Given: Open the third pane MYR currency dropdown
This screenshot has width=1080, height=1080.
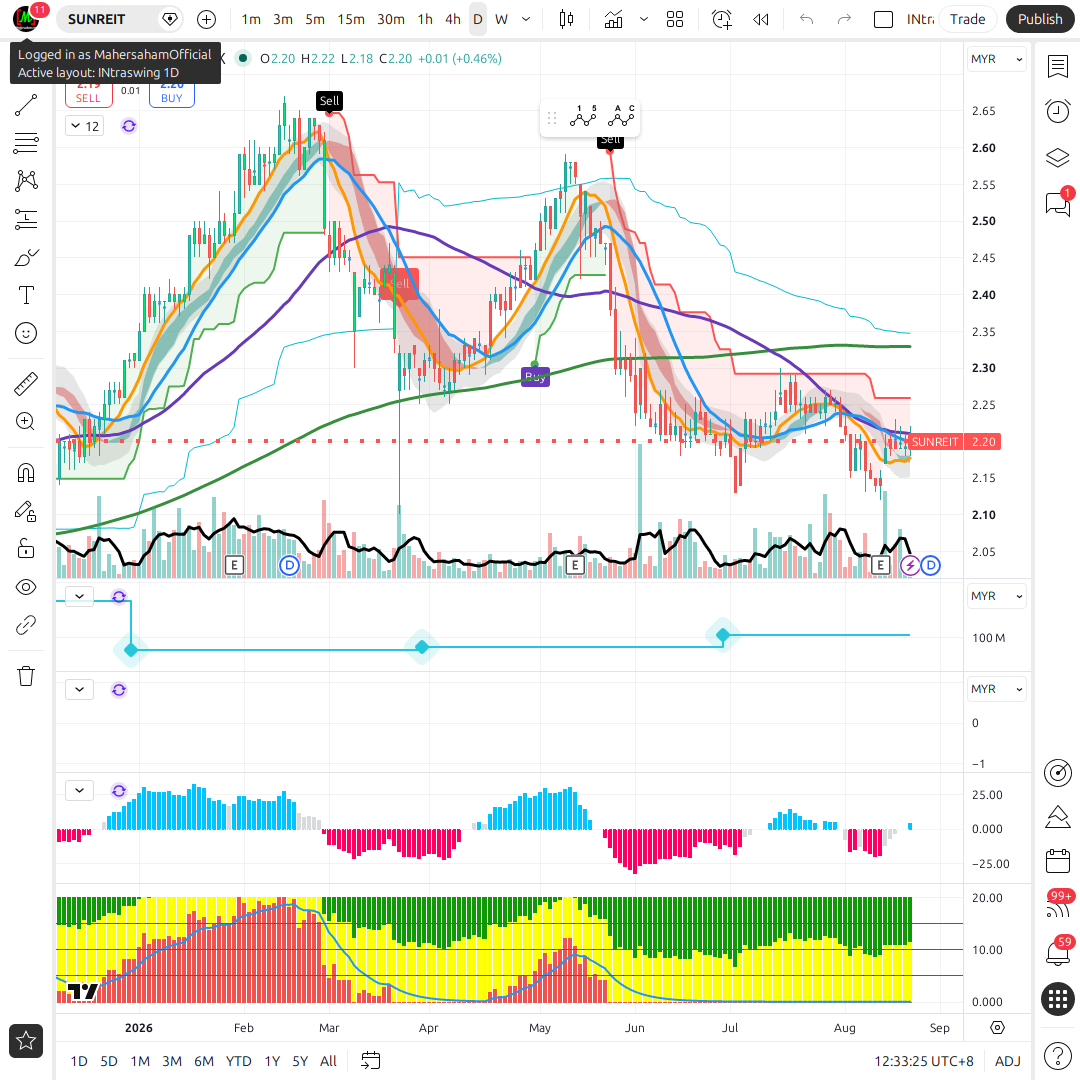Looking at the screenshot, I should click(x=996, y=689).
